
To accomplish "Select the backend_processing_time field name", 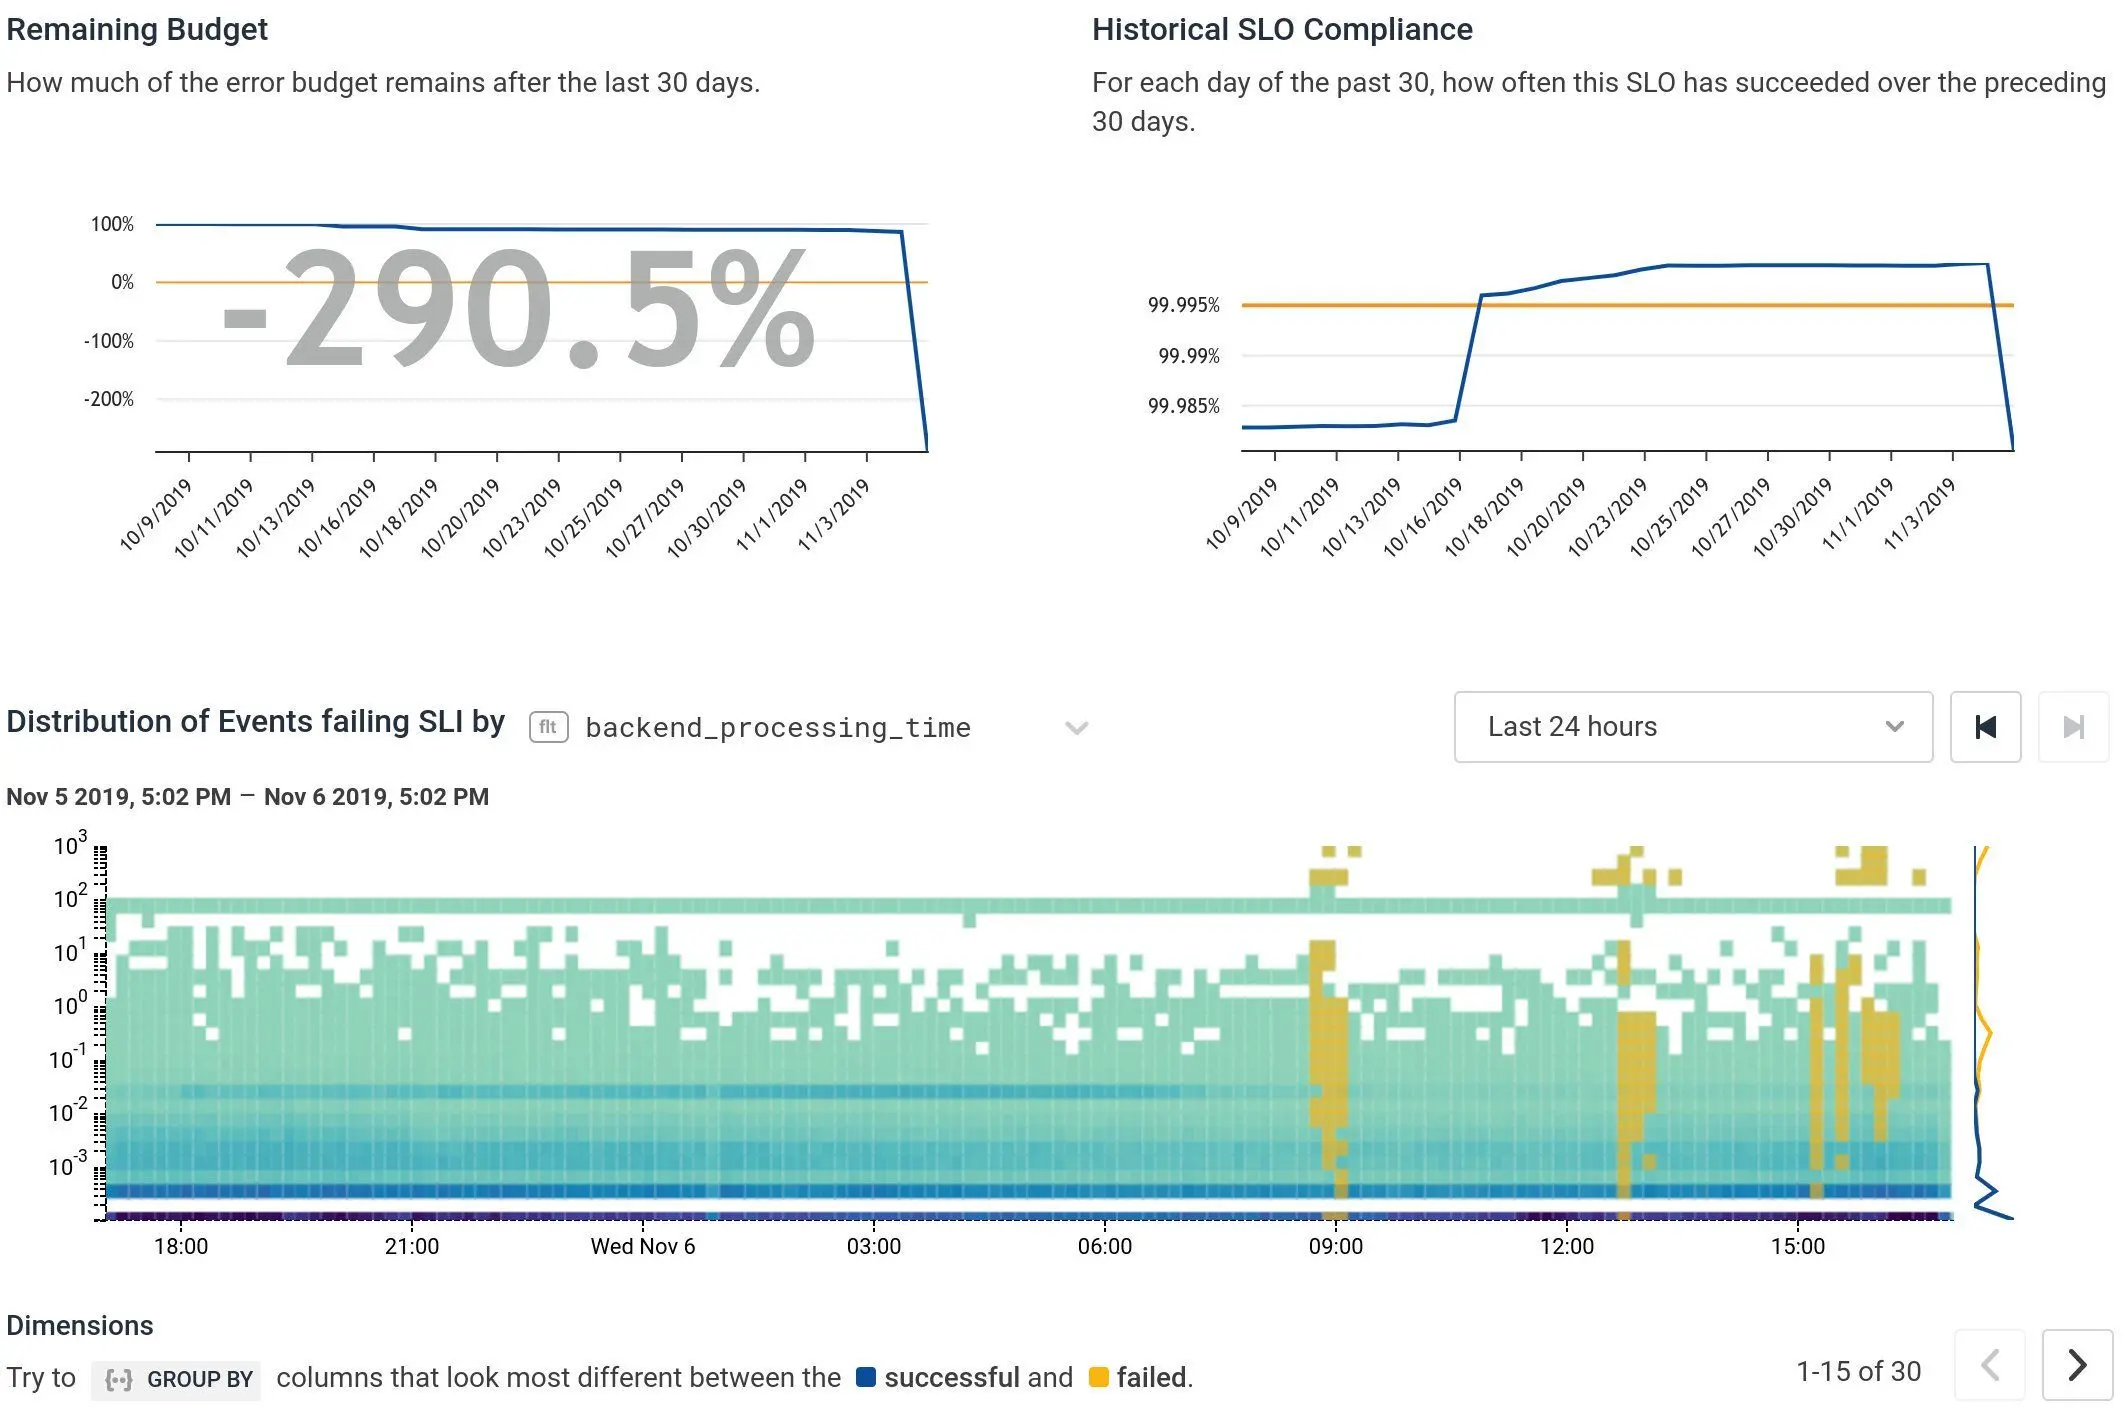I will pyautogui.click(x=777, y=728).
